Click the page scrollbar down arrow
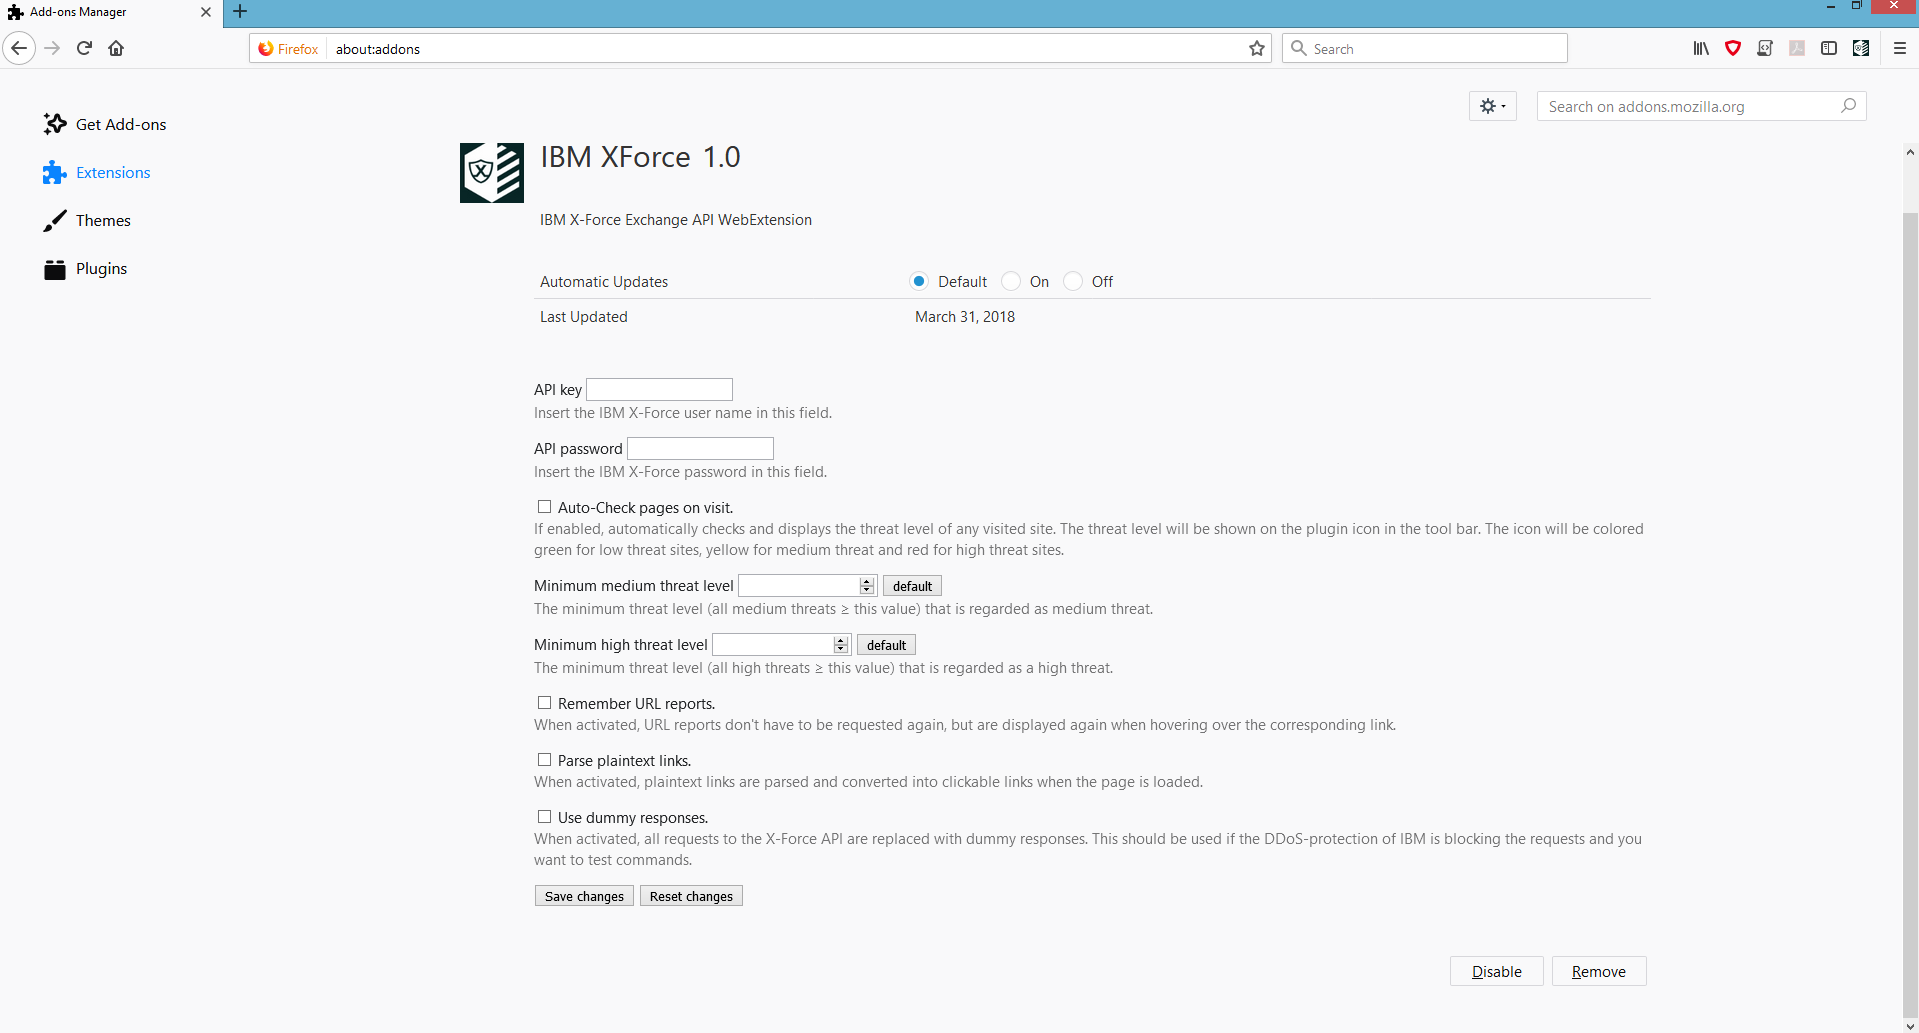Screen dimensions: 1919x1033 pos(1910,1025)
